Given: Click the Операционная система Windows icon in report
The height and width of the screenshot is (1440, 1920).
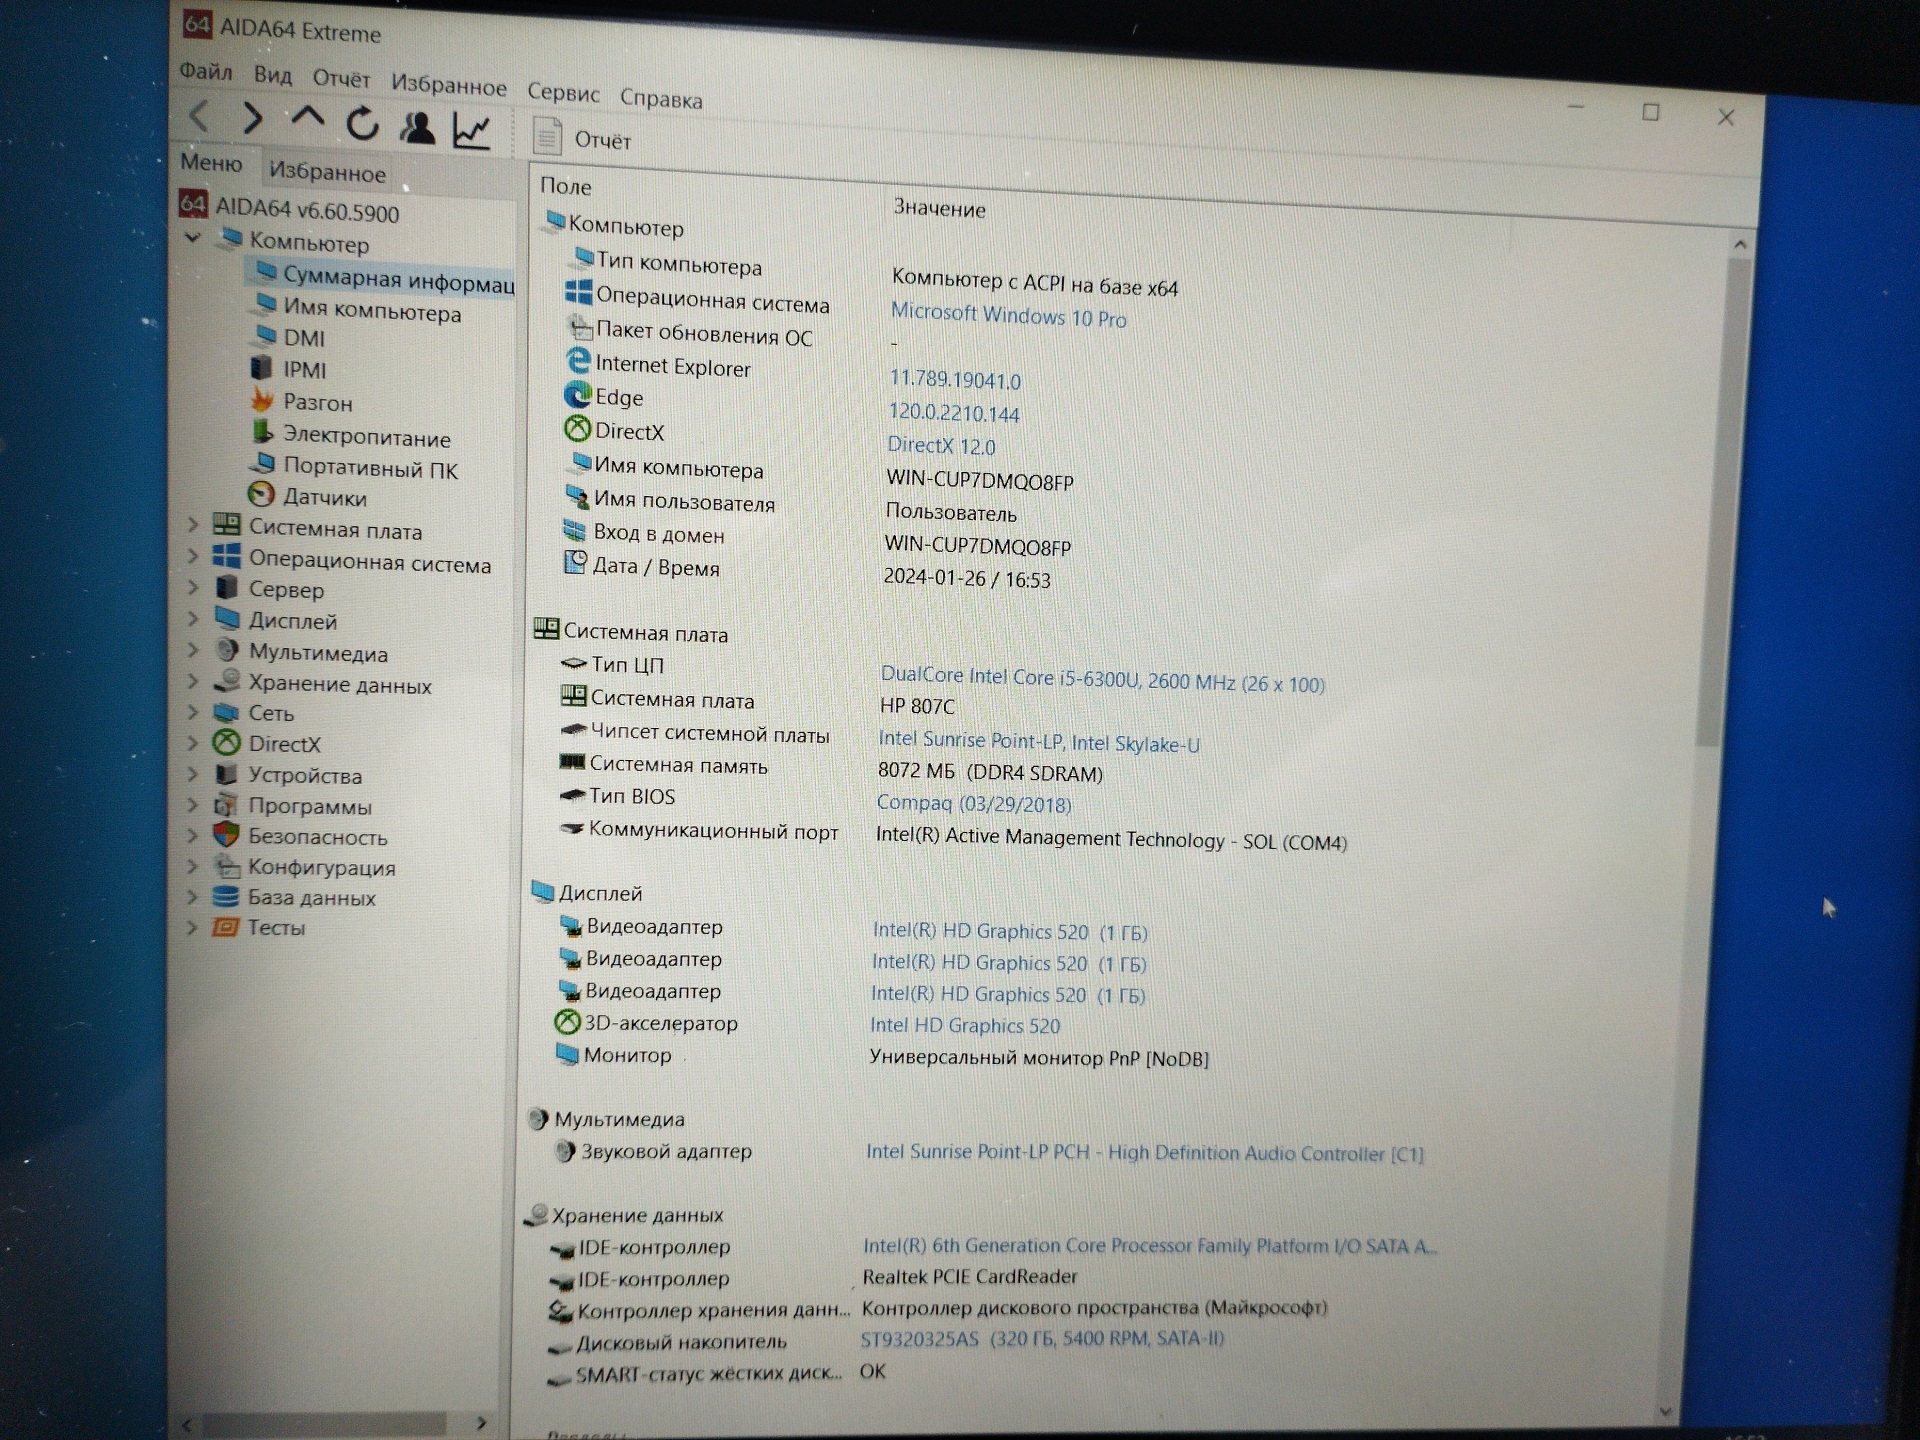Looking at the screenshot, I should [x=578, y=292].
